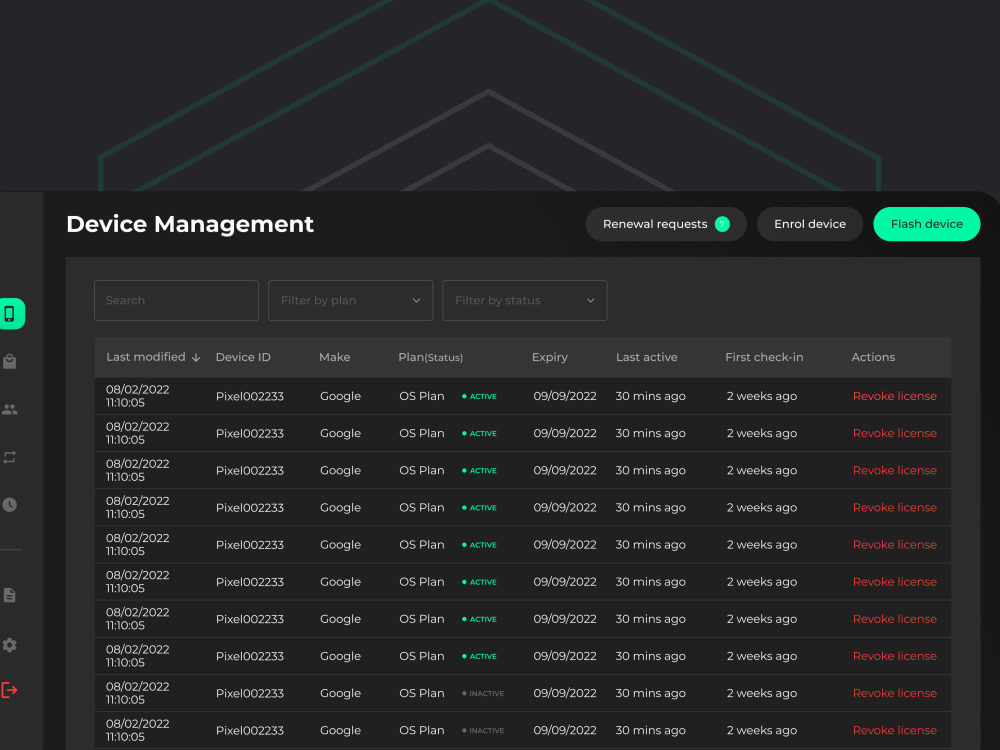Open Renewal requests
The width and height of the screenshot is (1000, 750).
pyautogui.click(x=666, y=224)
